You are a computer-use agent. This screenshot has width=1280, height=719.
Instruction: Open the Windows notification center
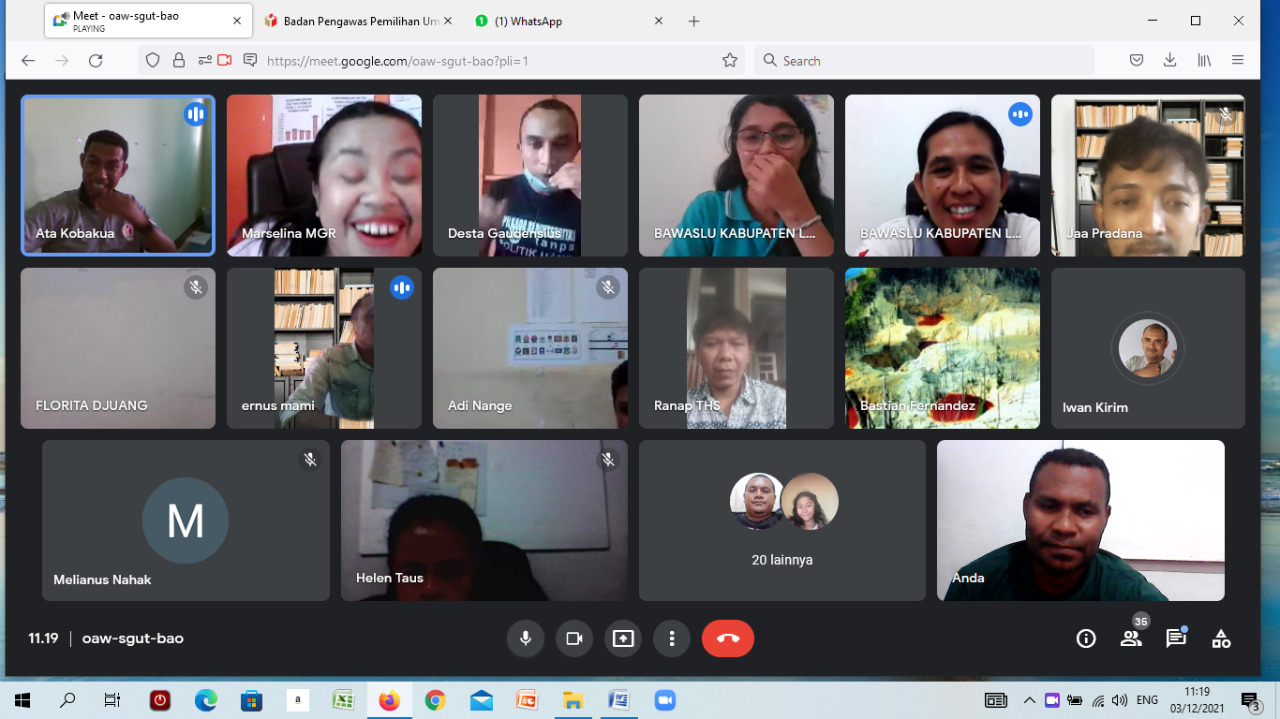tap(1250, 701)
